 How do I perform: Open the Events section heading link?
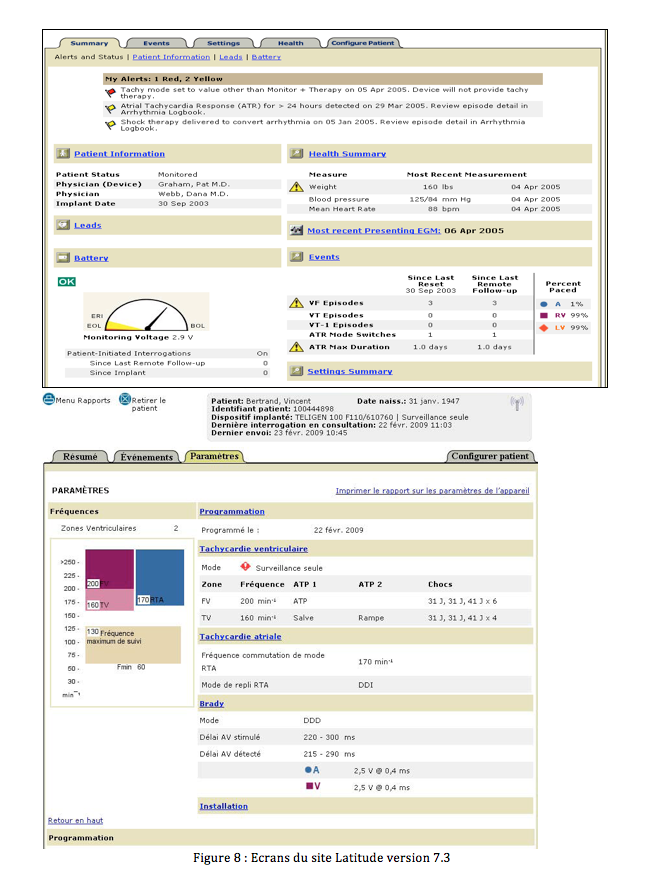click(x=324, y=257)
